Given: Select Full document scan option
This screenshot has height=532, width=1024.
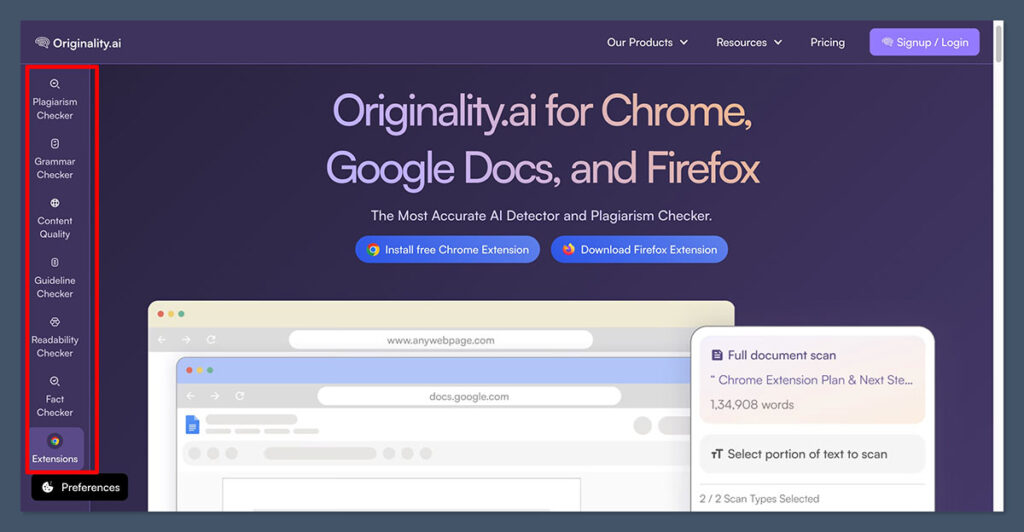Looking at the screenshot, I should click(812, 379).
